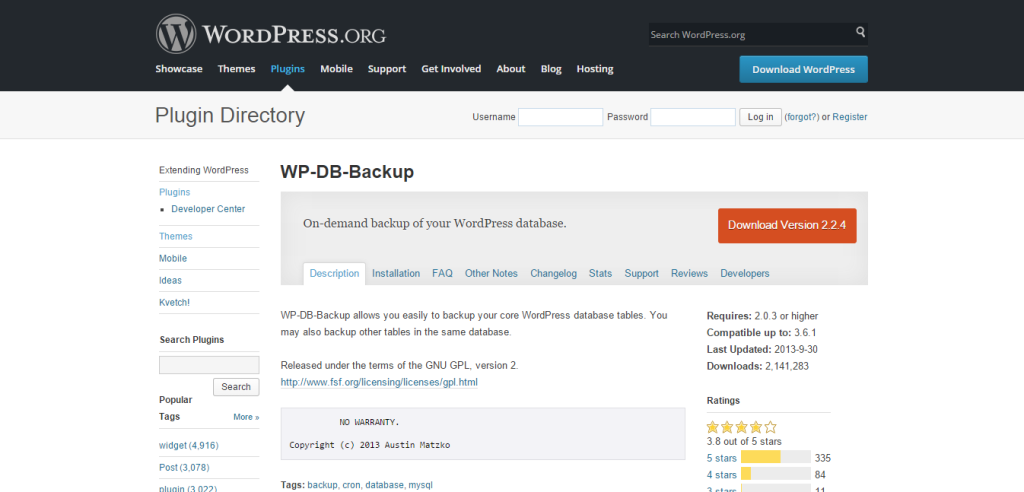Screen dimensions: 1024x492
Task: Open the Changelog tab
Action: [553, 274]
